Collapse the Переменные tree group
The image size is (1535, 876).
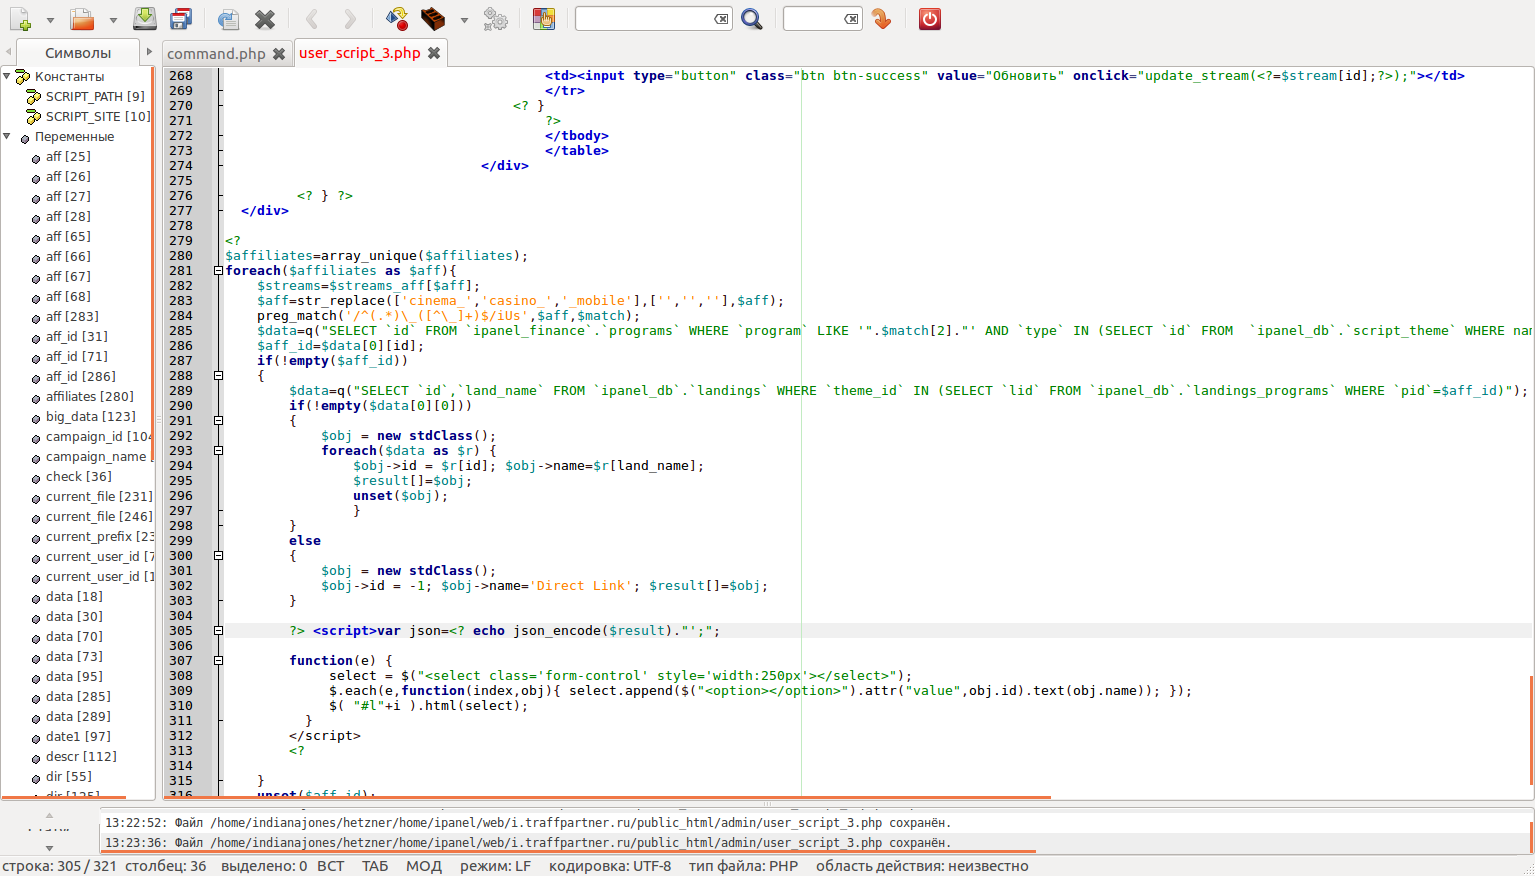[7, 136]
